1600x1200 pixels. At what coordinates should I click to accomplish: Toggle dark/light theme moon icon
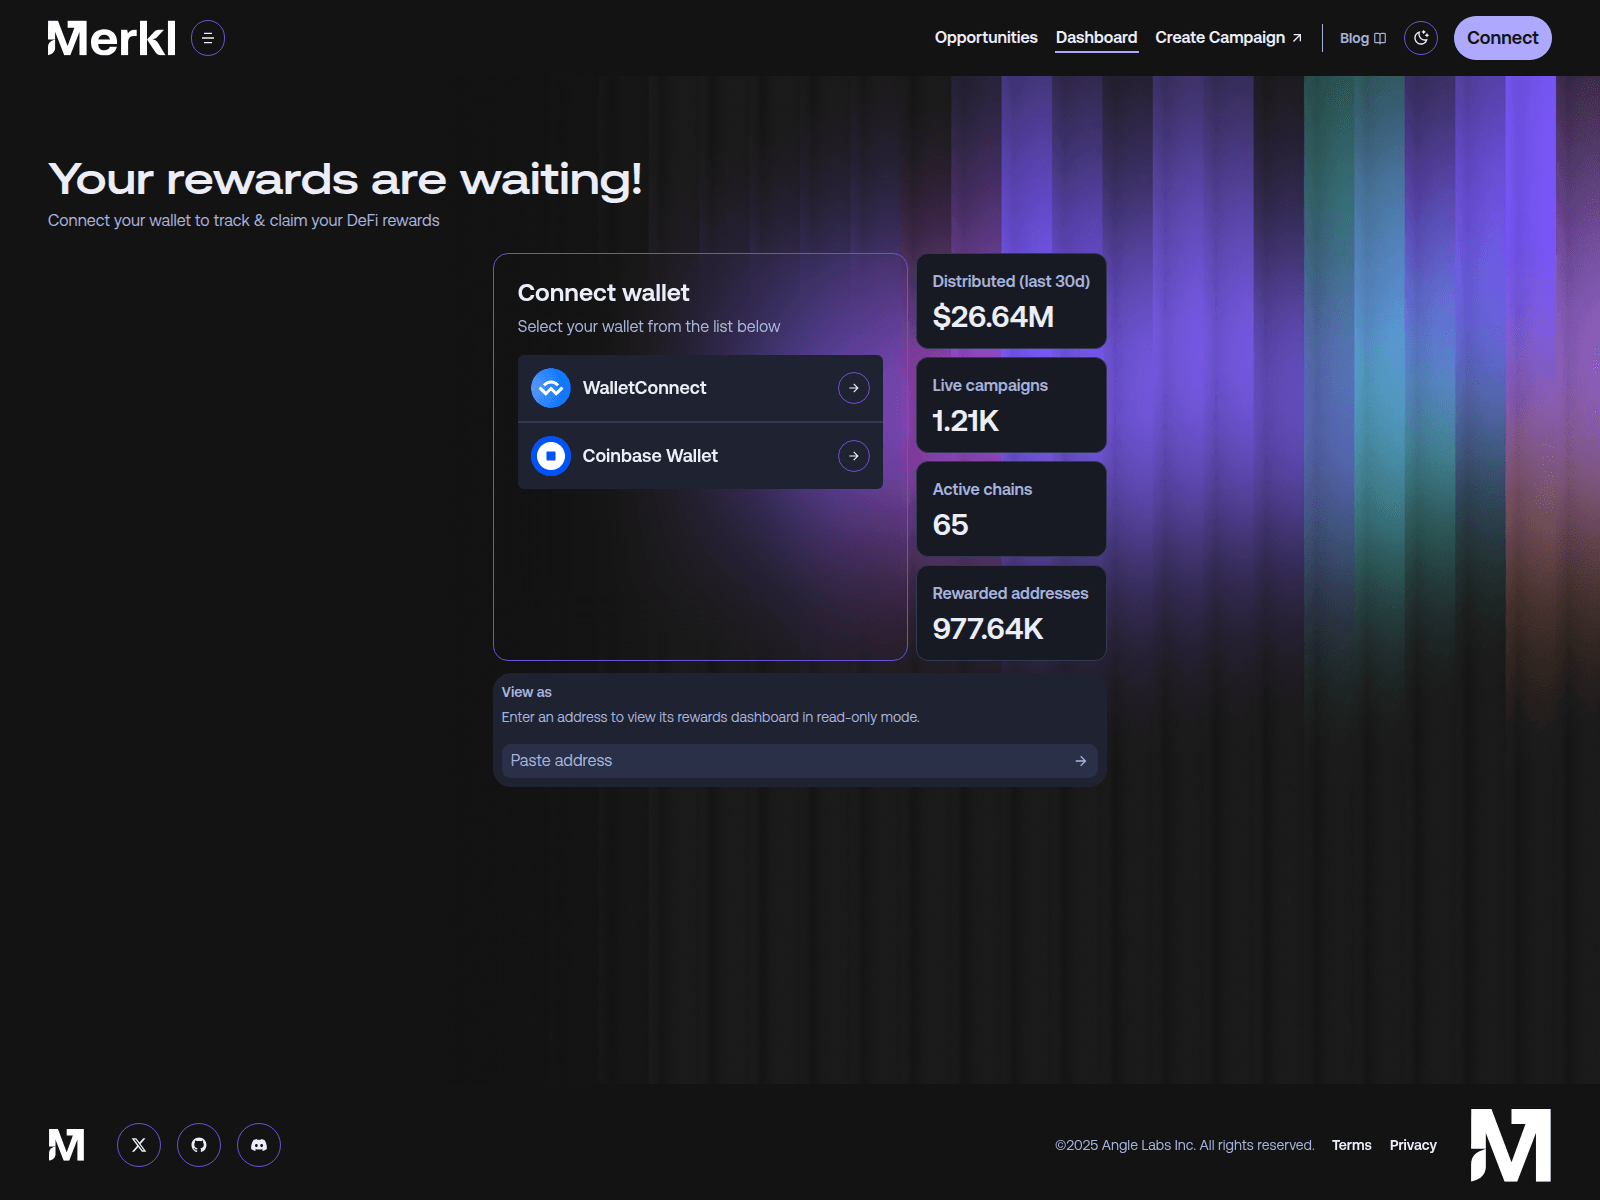coord(1421,38)
